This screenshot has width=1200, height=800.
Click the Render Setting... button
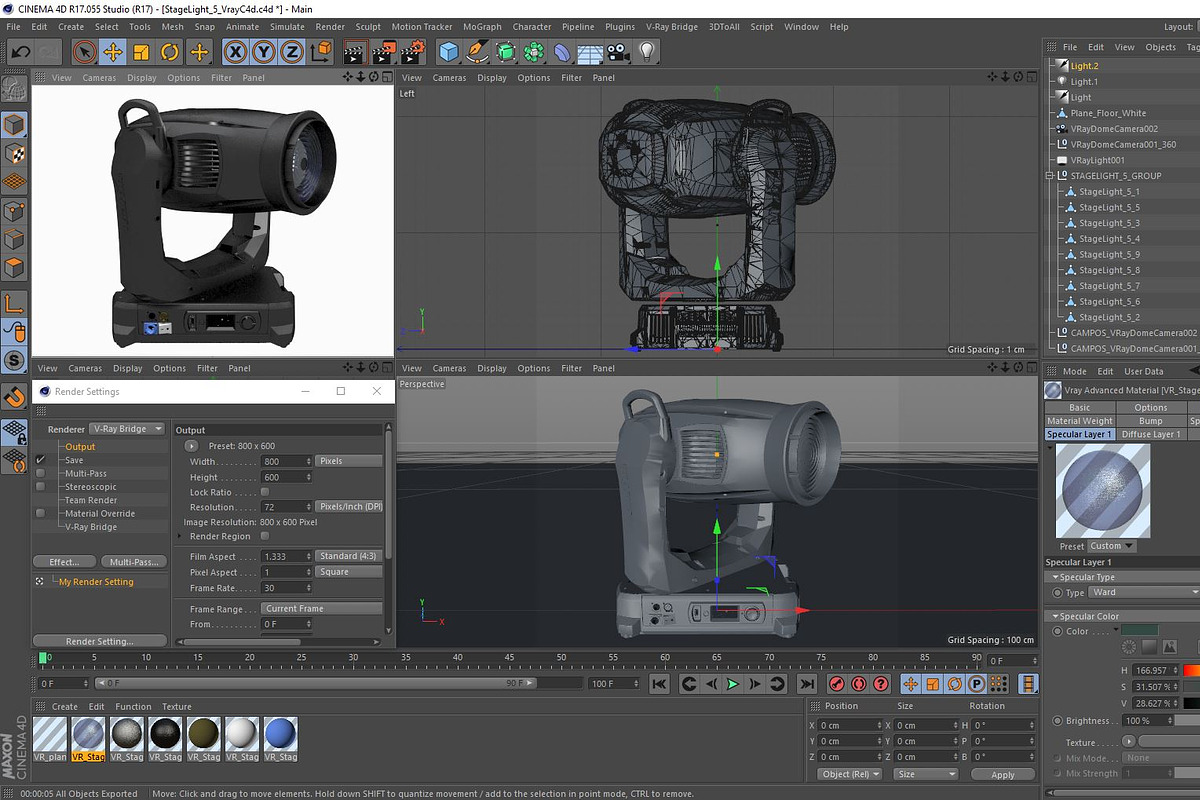coord(100,641)
